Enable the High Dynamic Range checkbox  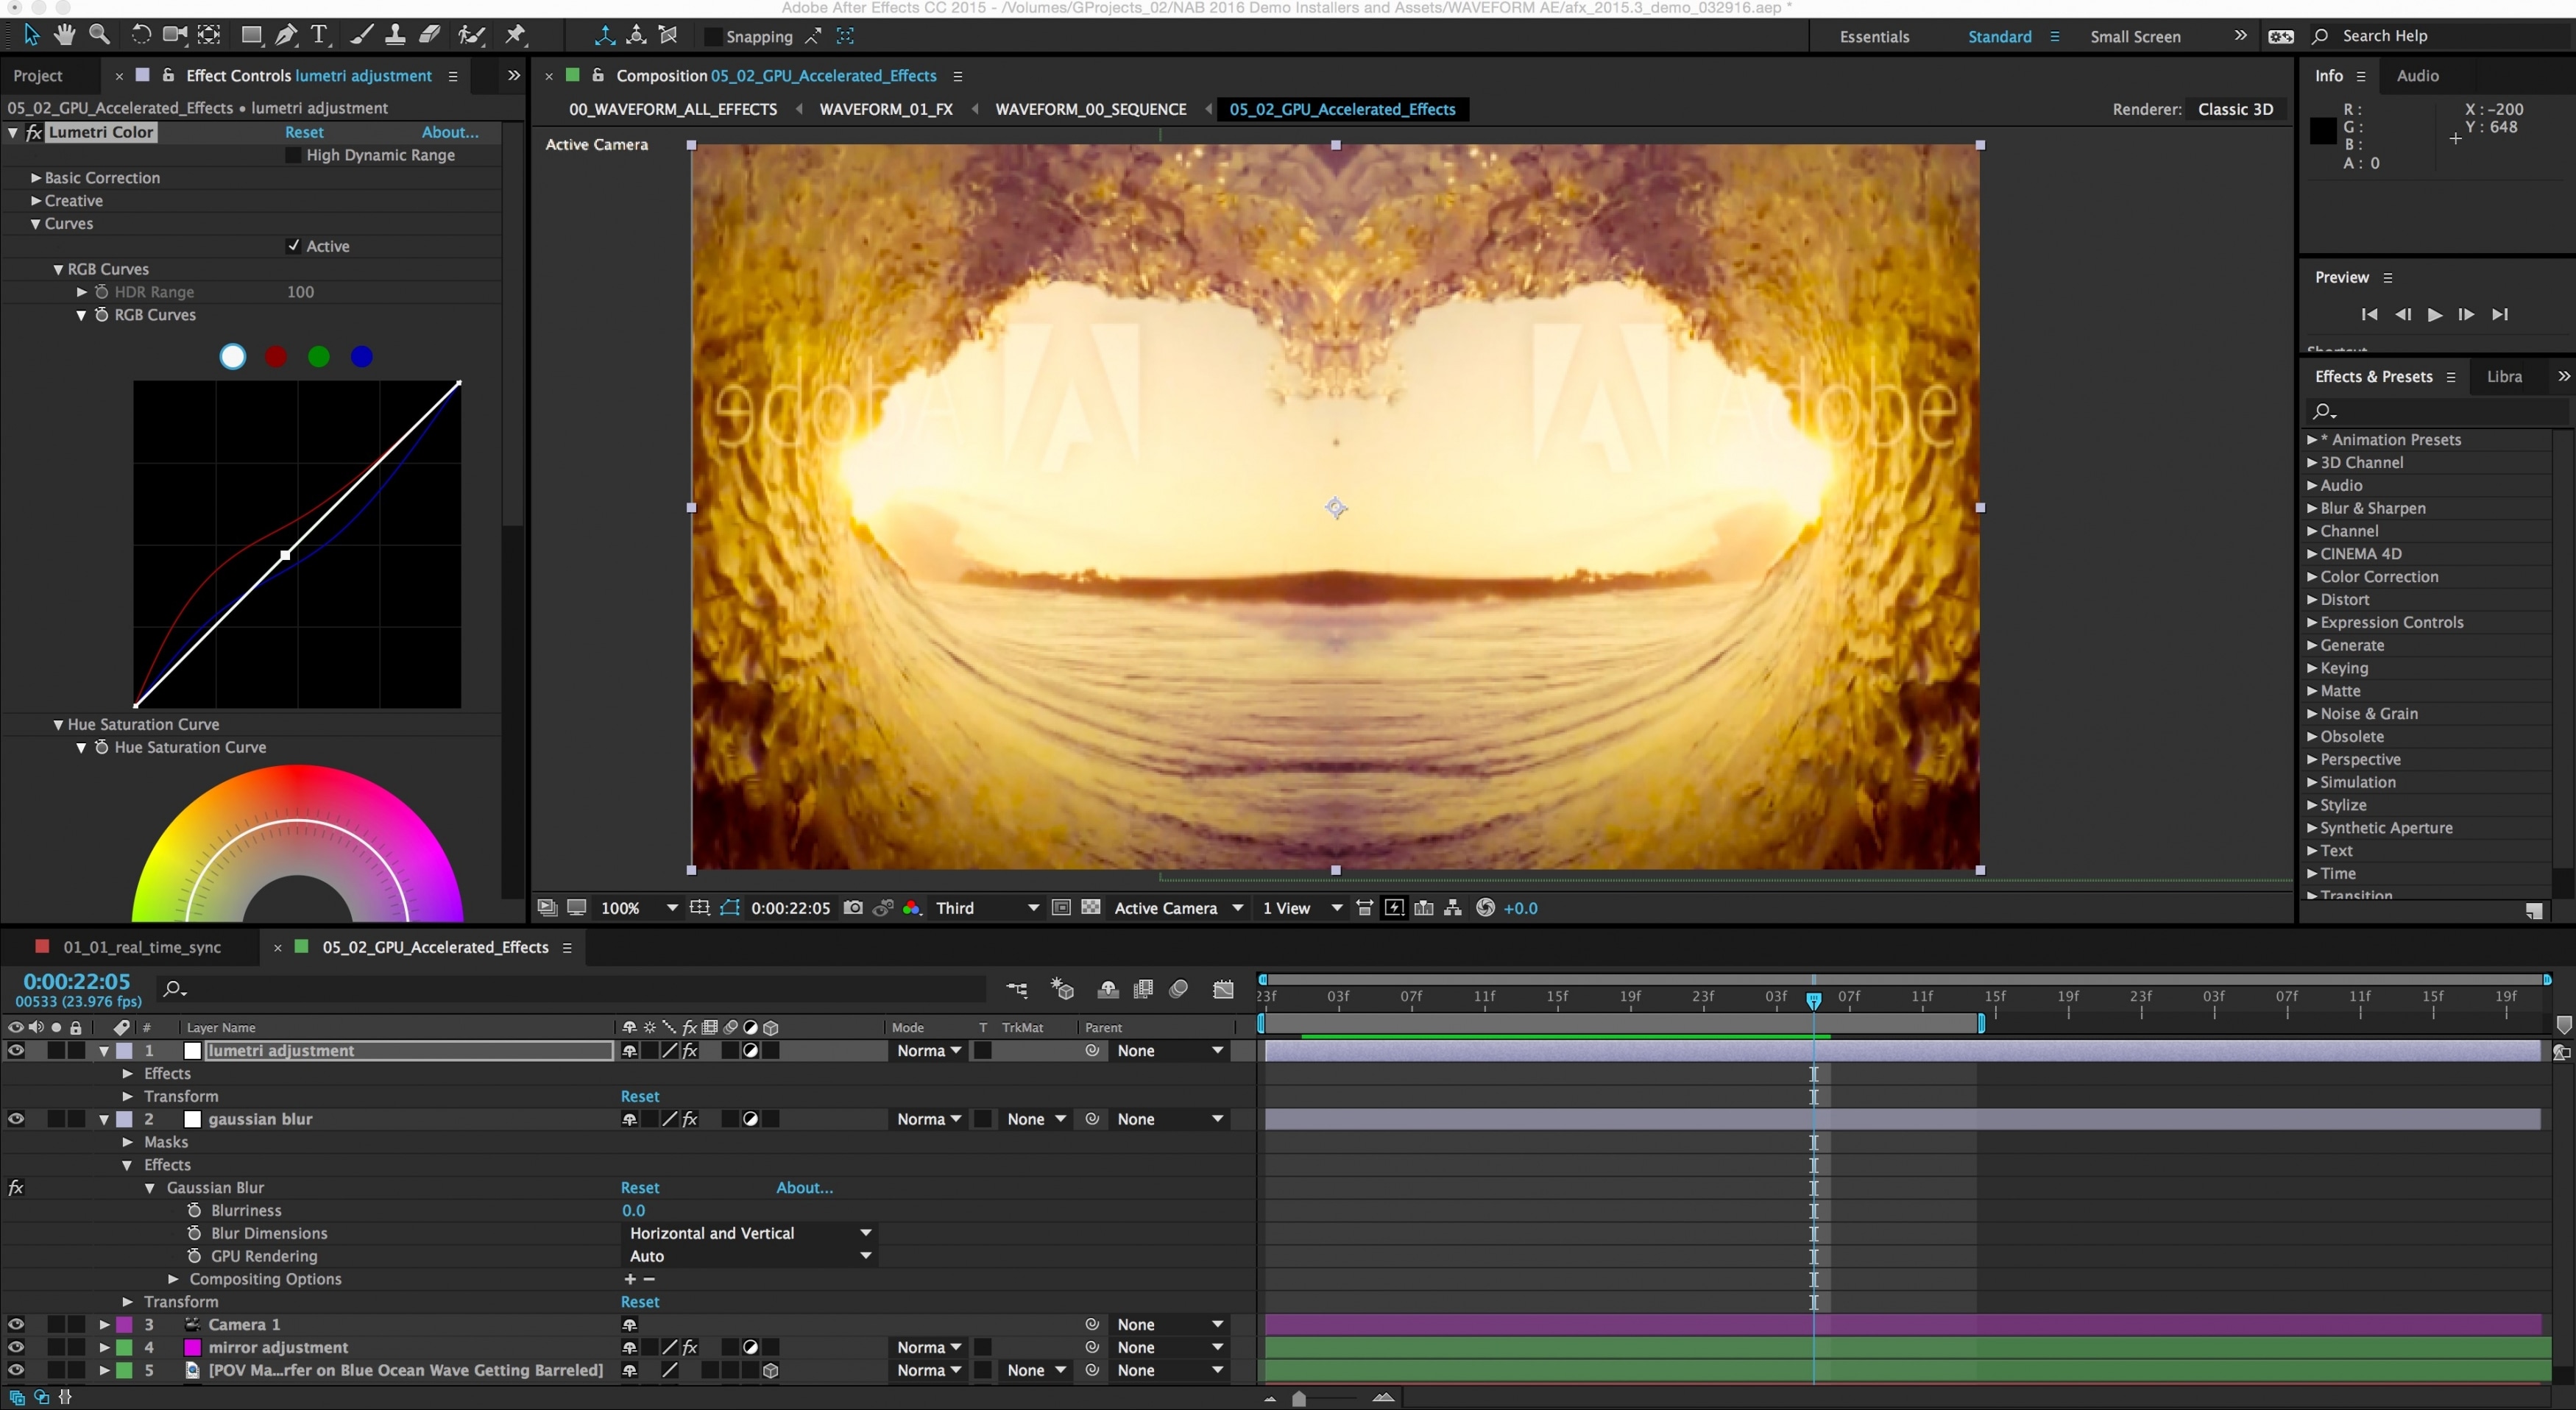click(x=293, y=155)
